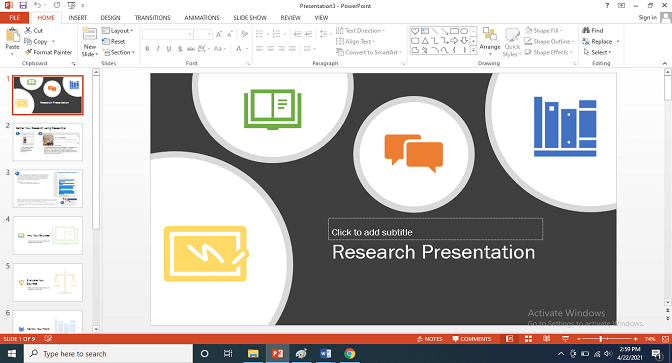Toggle Italic formatting
Screen dimensions: 672x363
(158, 49)
